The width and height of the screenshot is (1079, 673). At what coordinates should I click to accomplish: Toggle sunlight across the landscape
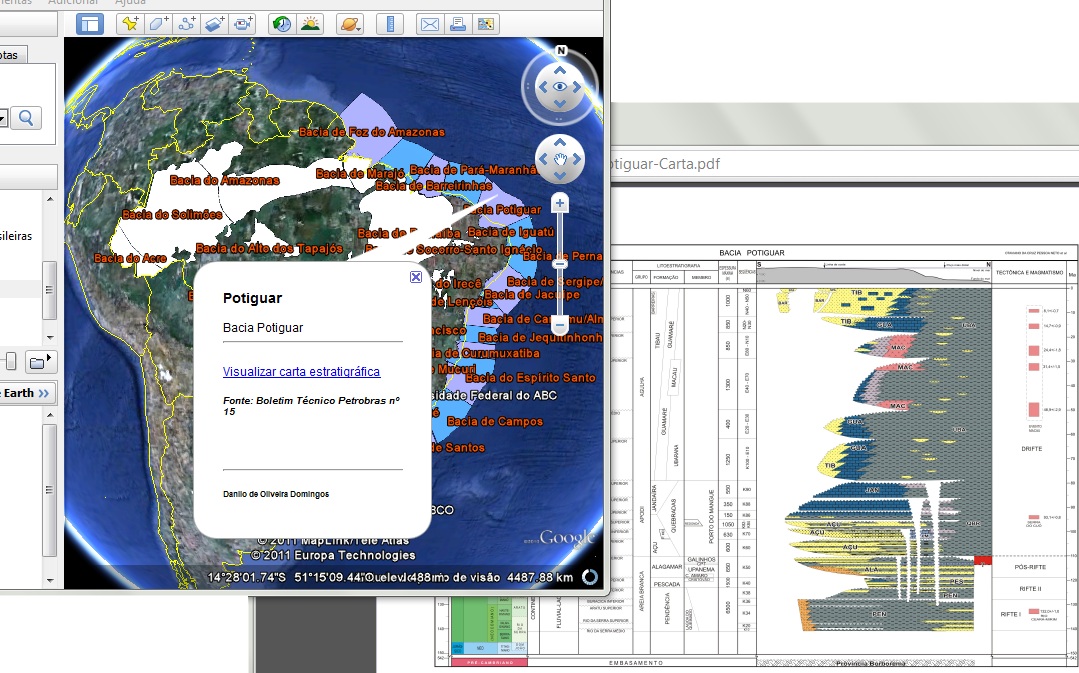click(310, 24)
